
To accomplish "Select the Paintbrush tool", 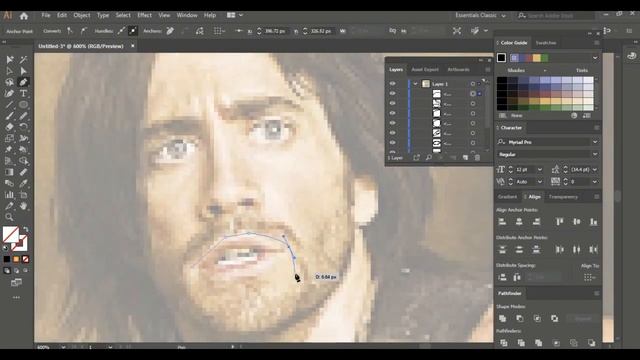I will [x=9, y=116].
